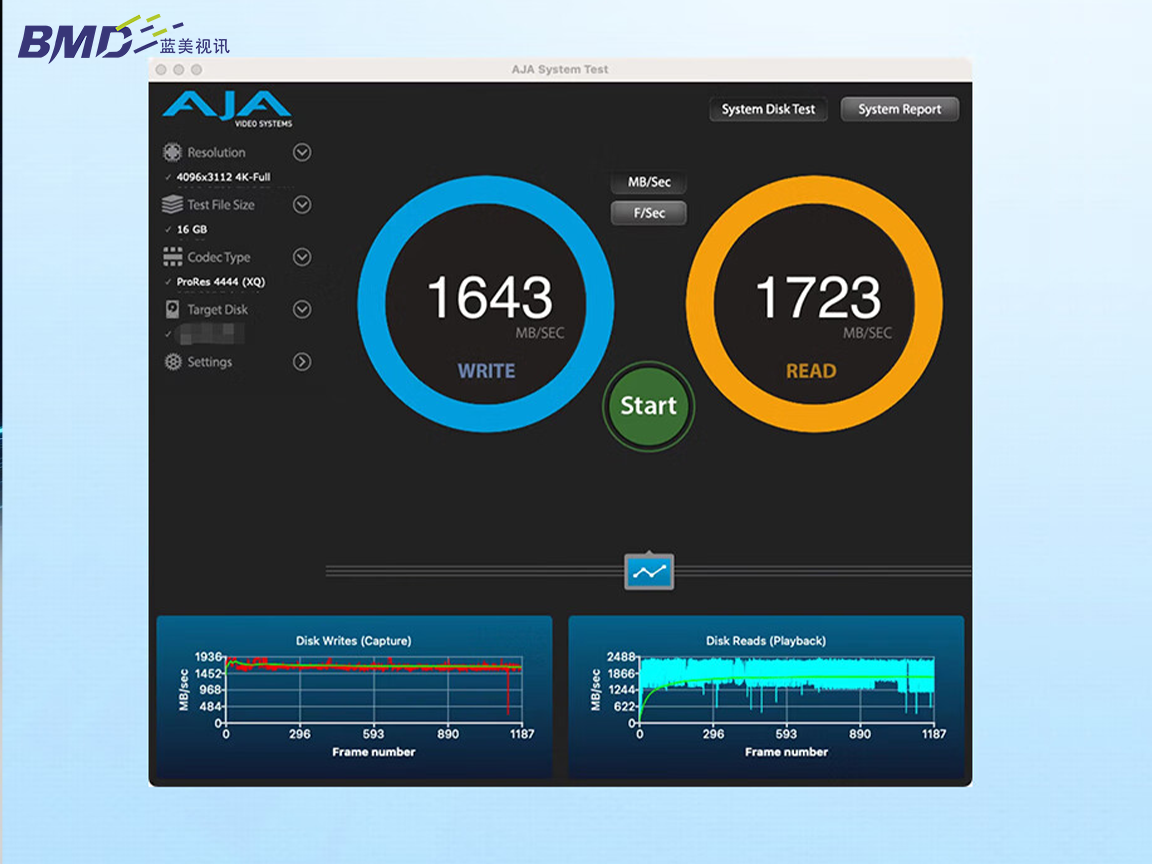1152x864 pixels.
Task: Open the Codec Type dropdown arrow
Action: tap(302, 257)
